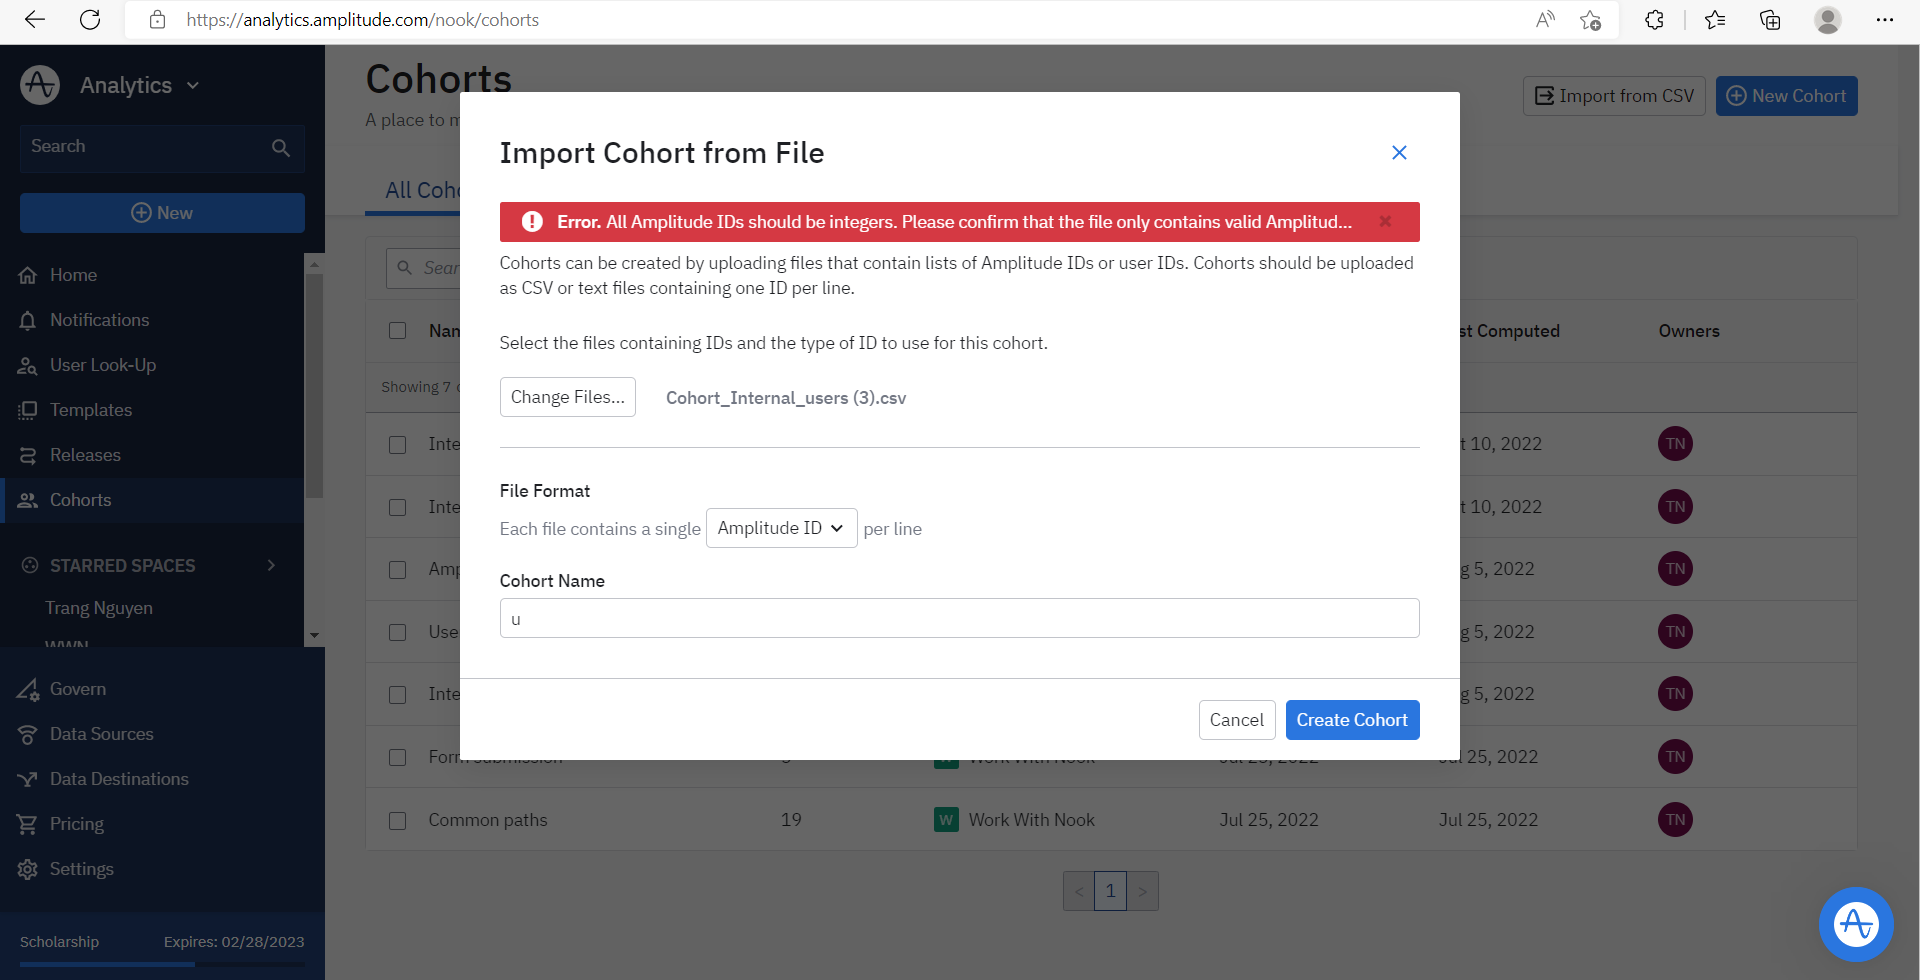The image size is (1920, 980).
Task: Open Settings in the sidebar
Action: [82, 869]
